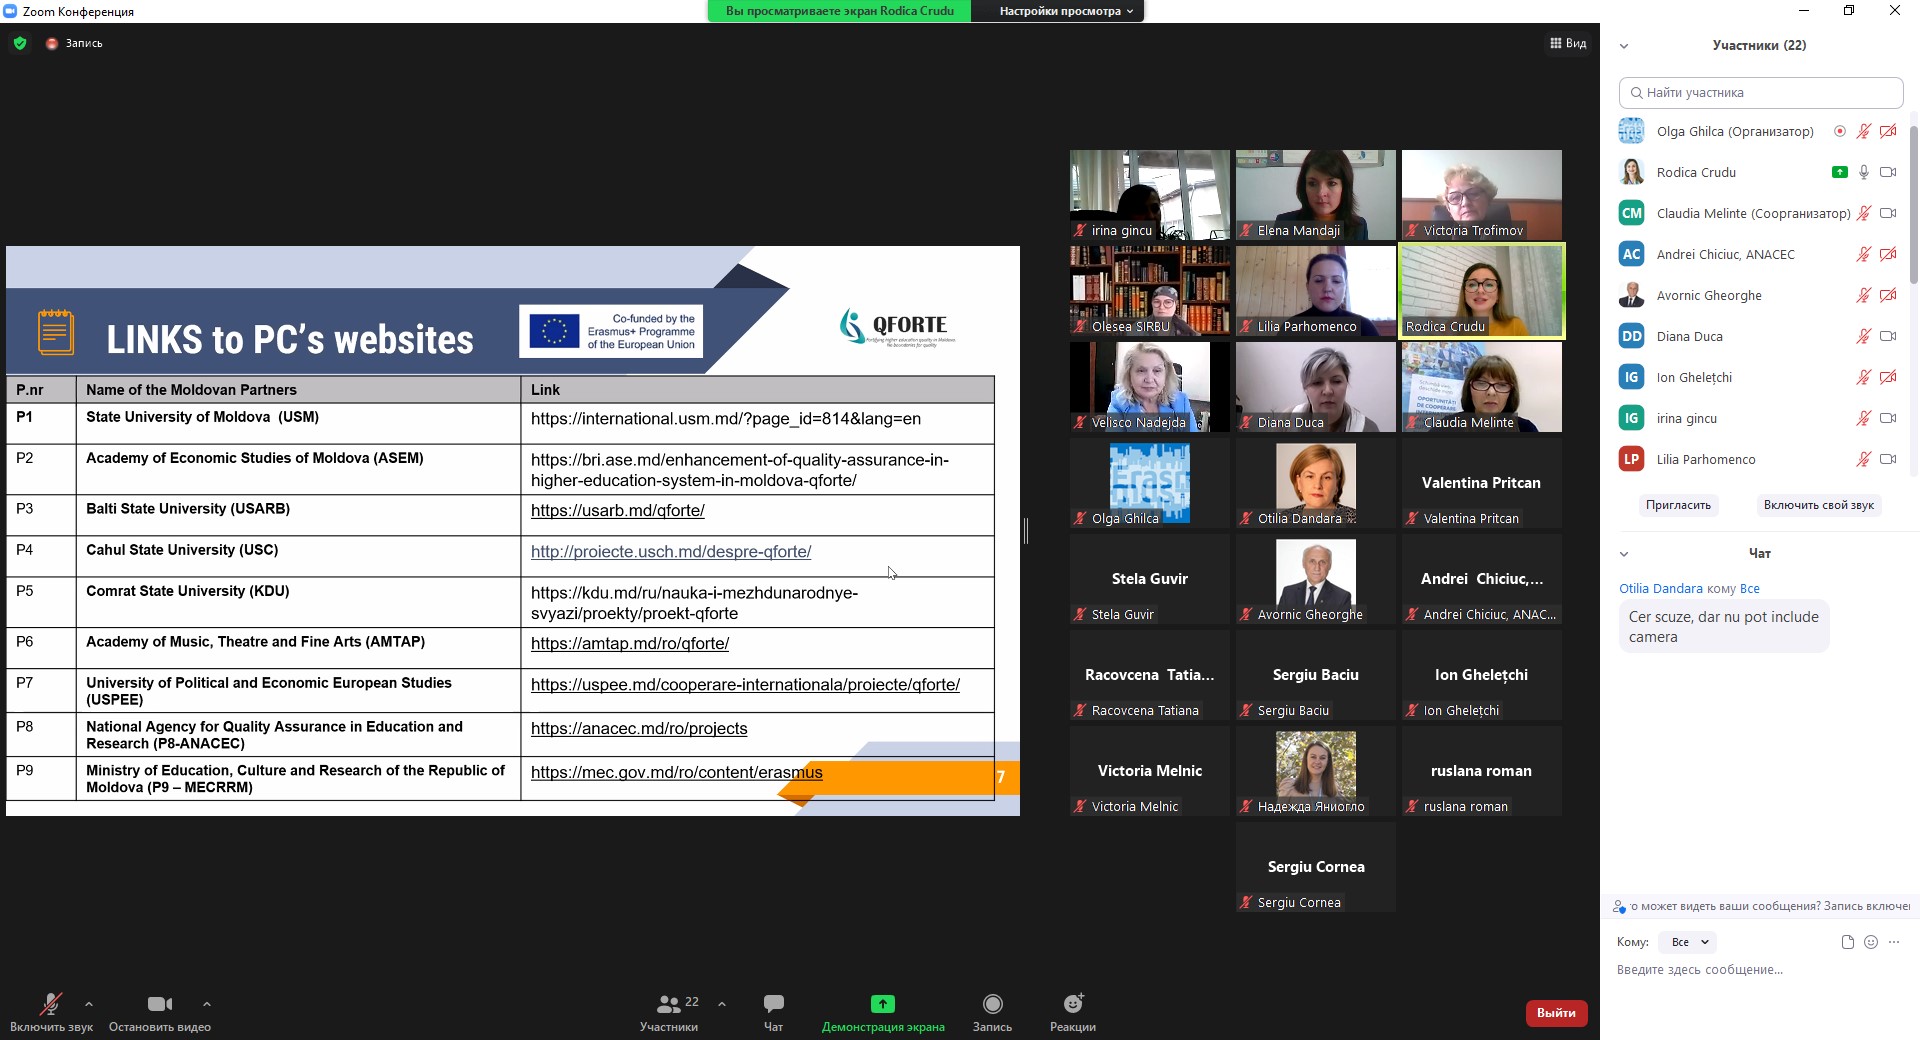
Task: Toggle Rodica Crudu's microphone in participant list
Action: click(1863, 172)
